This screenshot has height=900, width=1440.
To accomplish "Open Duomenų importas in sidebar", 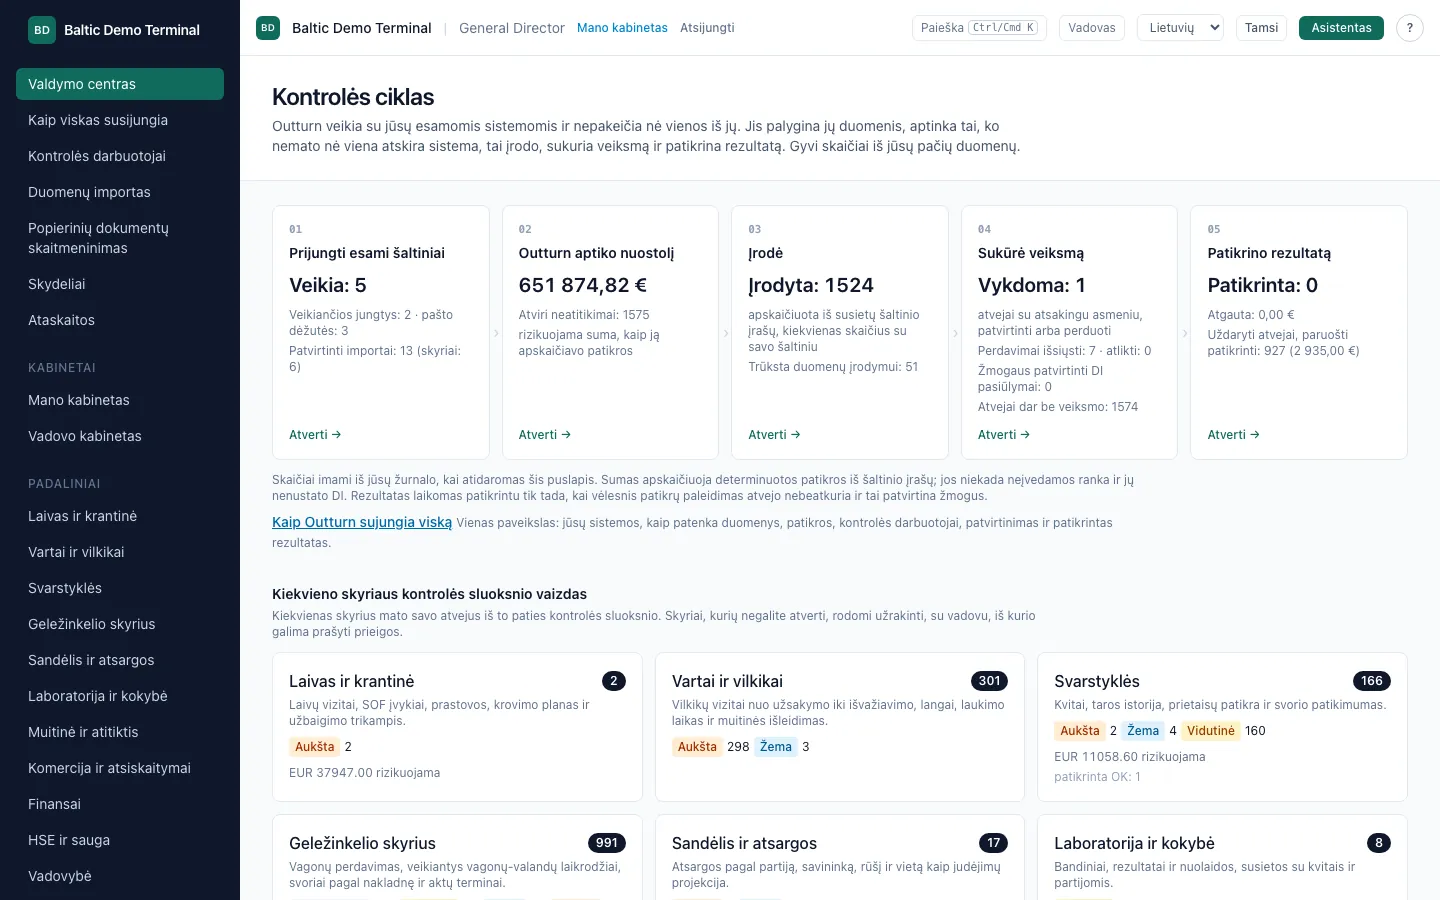I will [x=120, y=192].
